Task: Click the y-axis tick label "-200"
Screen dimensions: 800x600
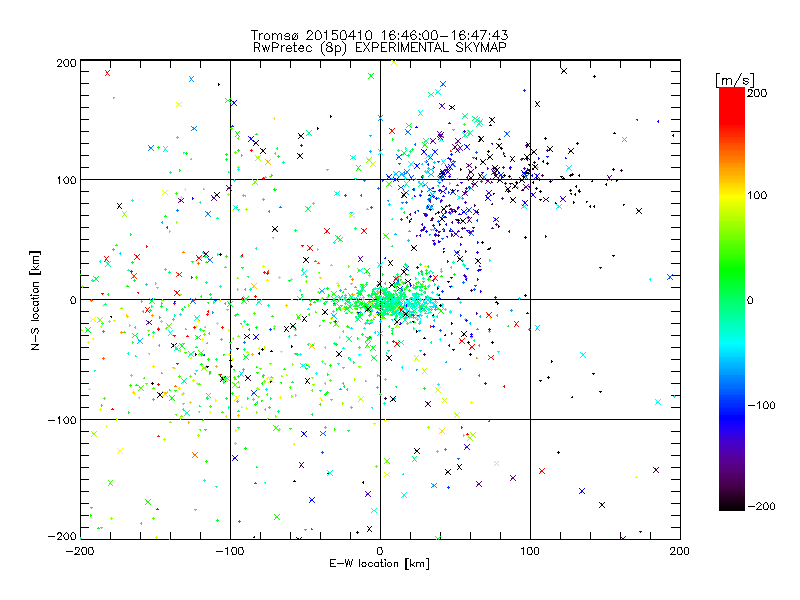Action: point(62,536)
